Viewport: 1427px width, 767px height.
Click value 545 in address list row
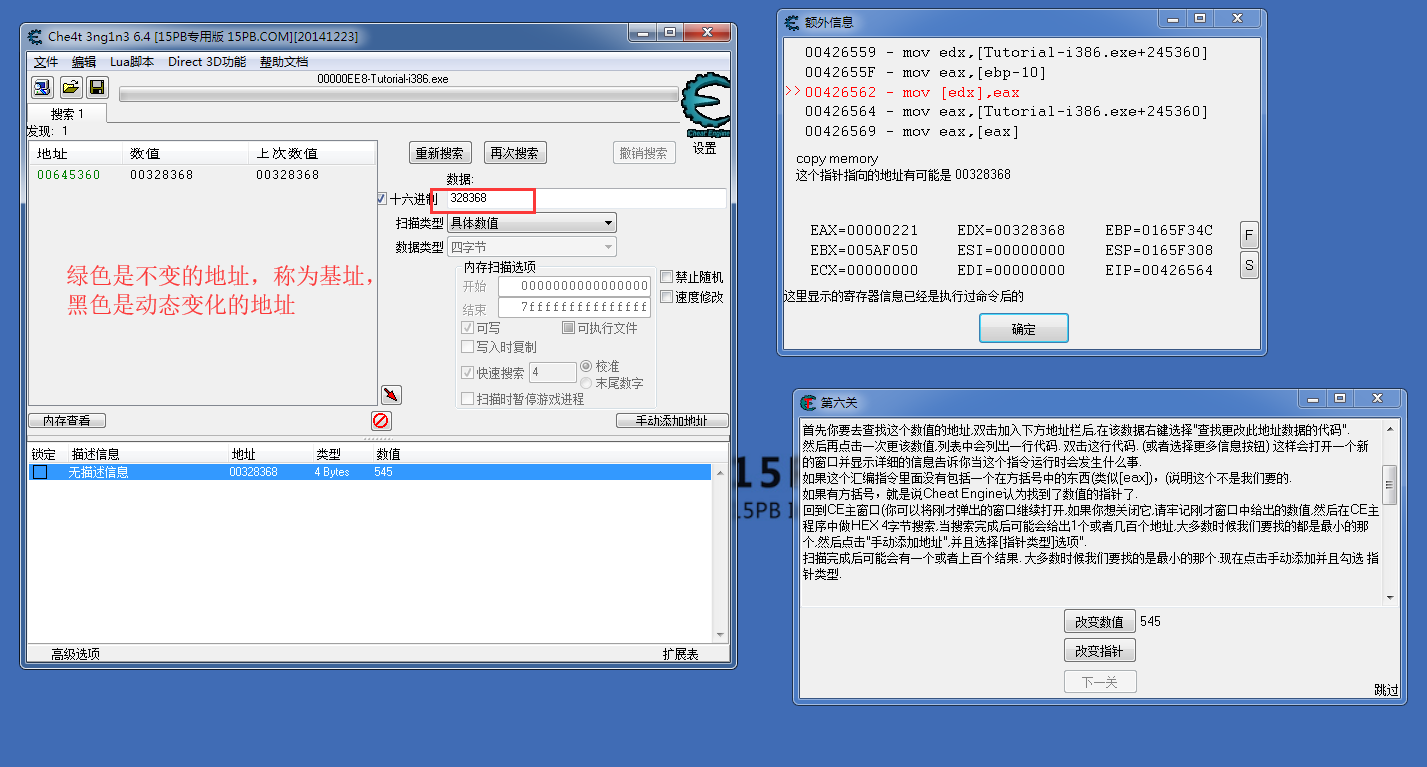point(384,472)
